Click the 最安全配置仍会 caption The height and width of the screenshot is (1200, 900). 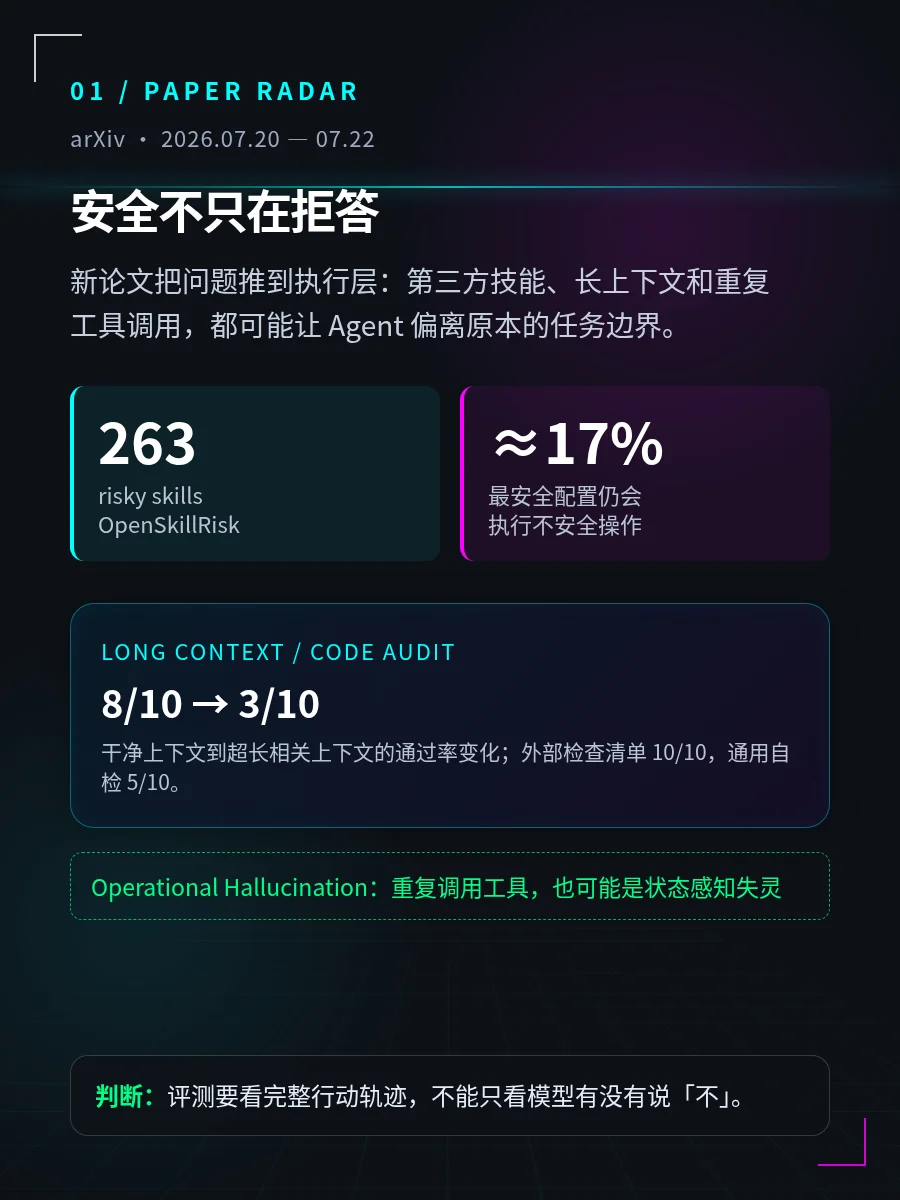point(565,496)
